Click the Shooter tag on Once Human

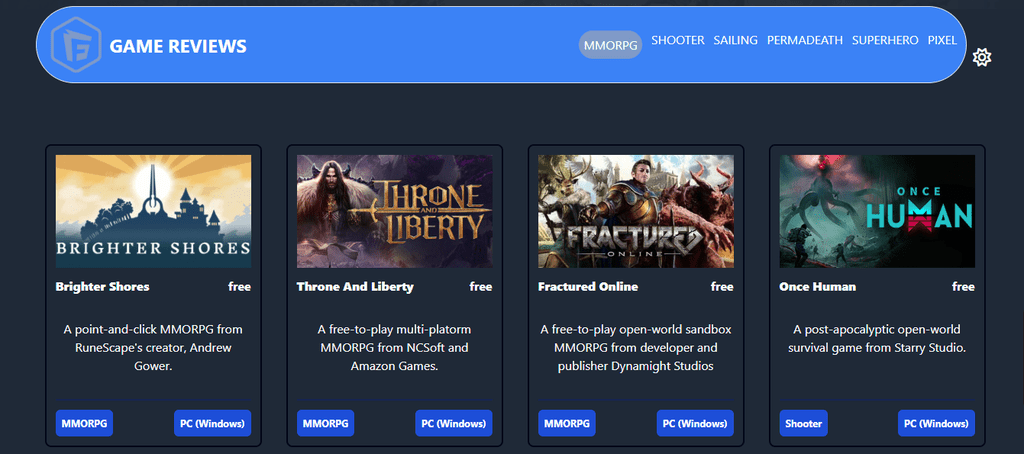point(803,423)
